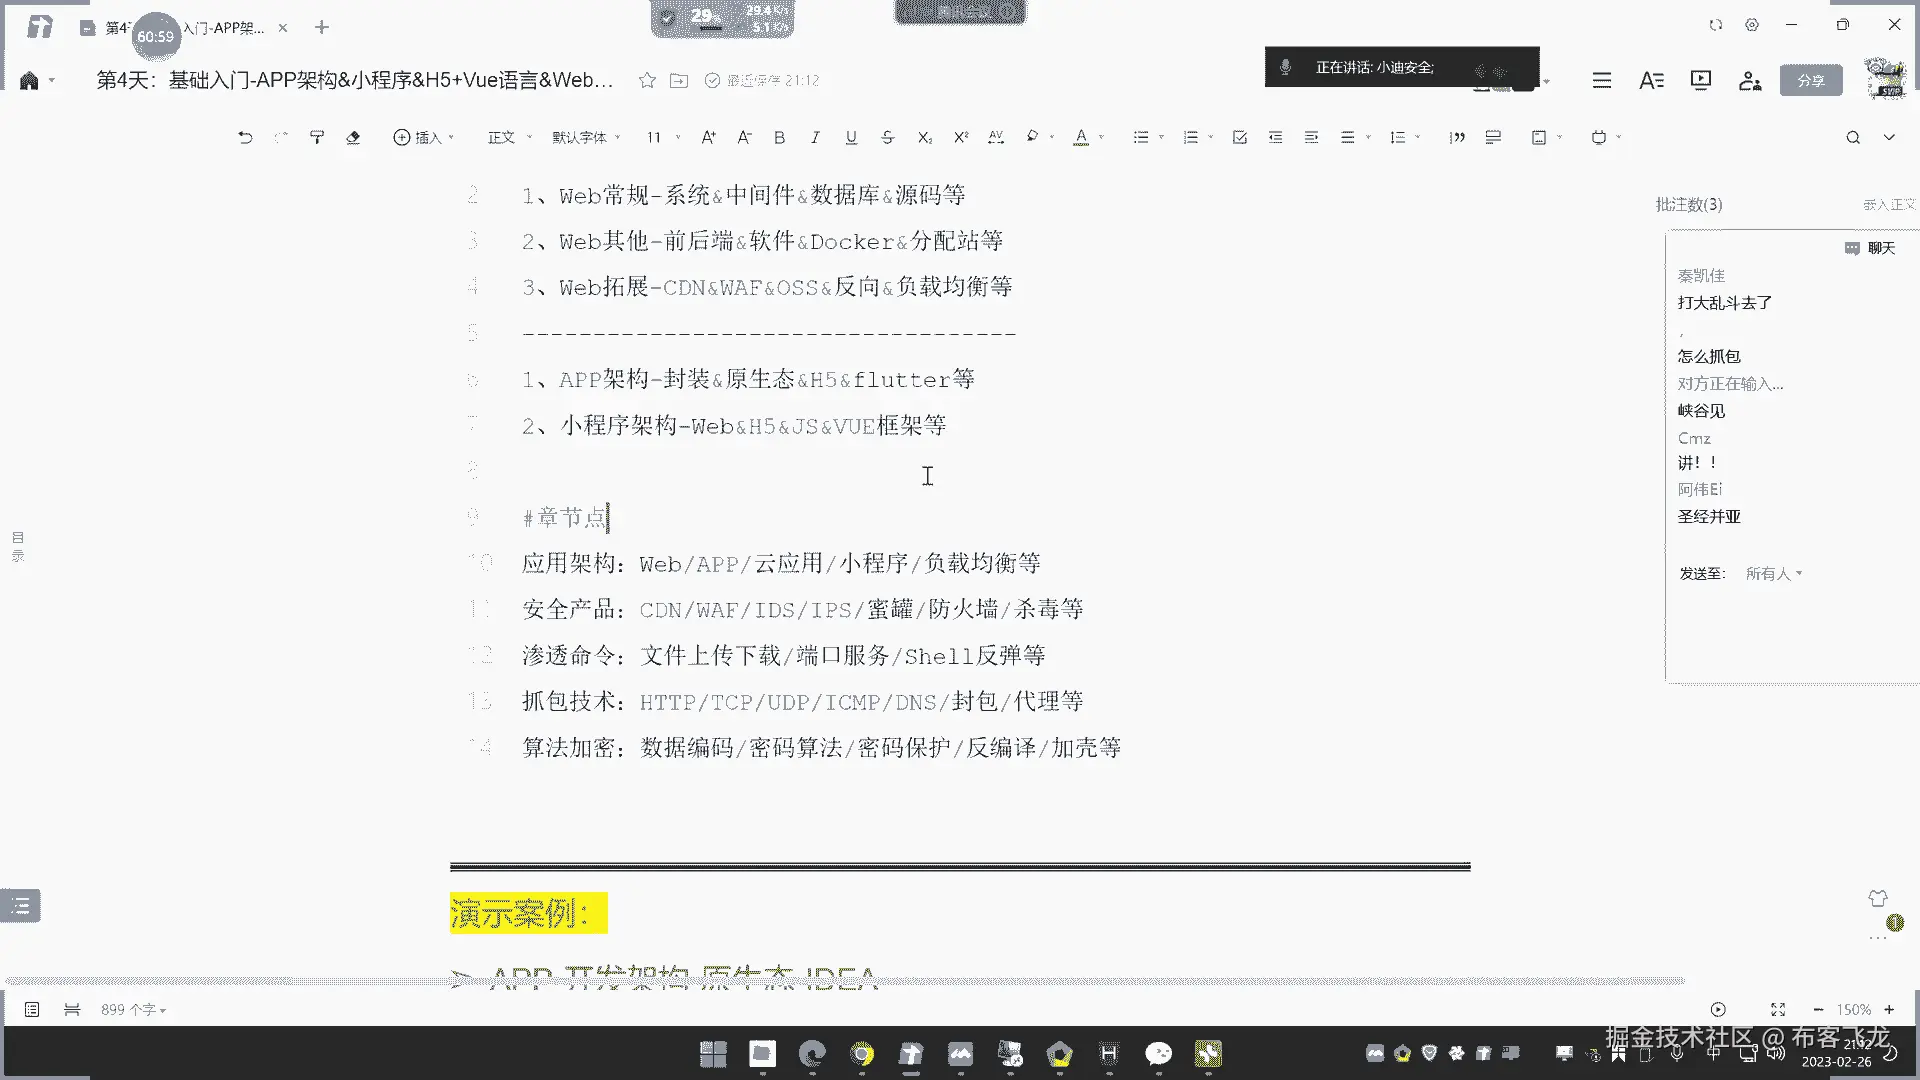The height and width of the screenshot is (1080, 1920).
Task: Open the 插入 insert menu
Action: (423, 137)
